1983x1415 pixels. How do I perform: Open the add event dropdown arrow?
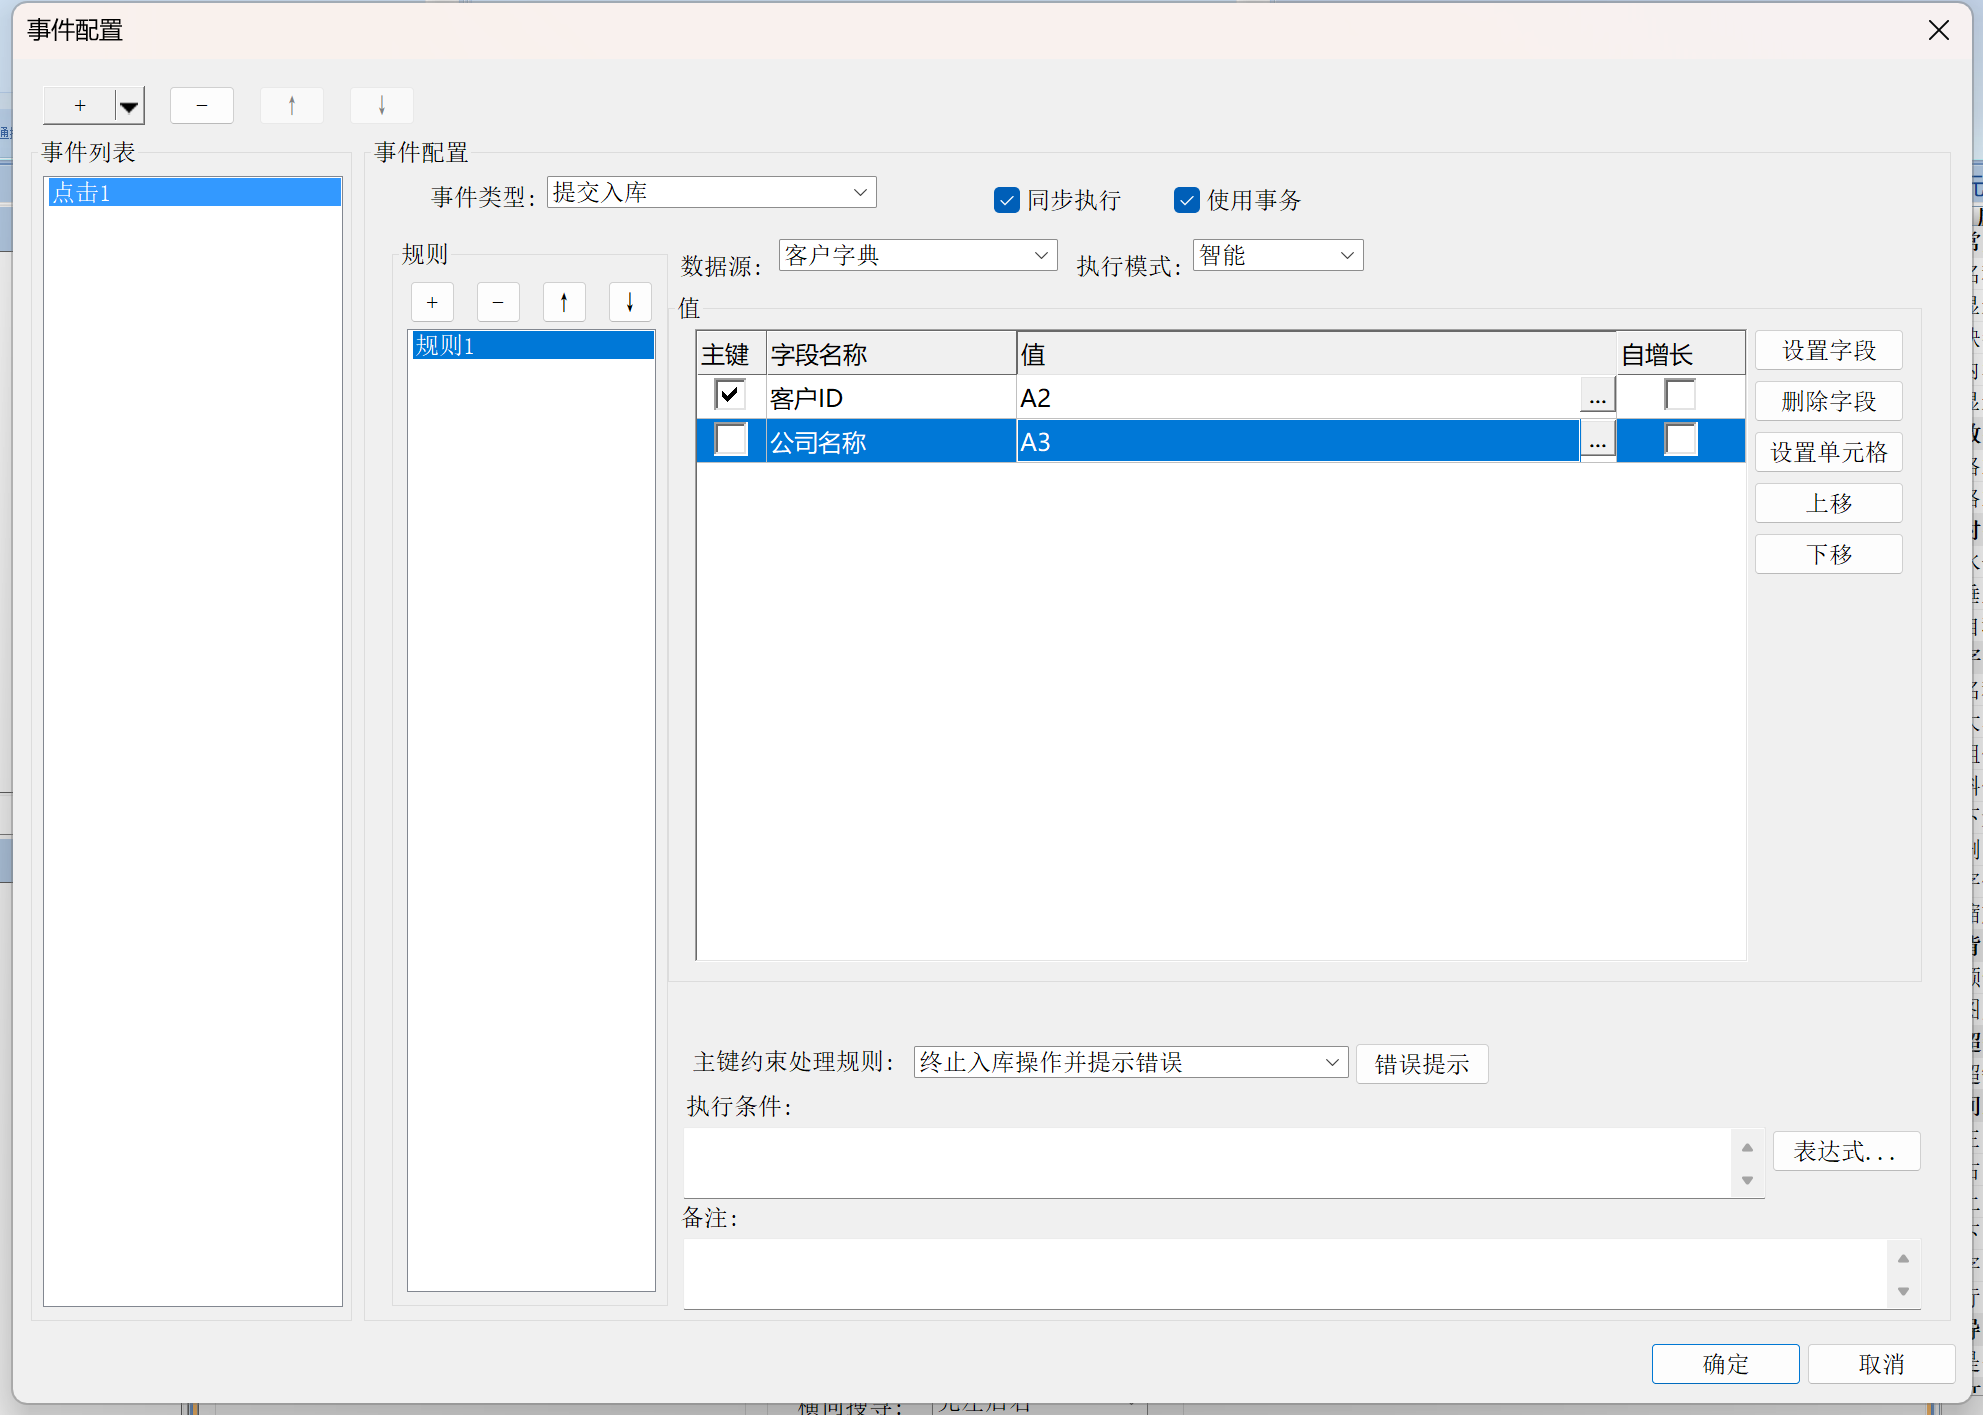point(129,106)
